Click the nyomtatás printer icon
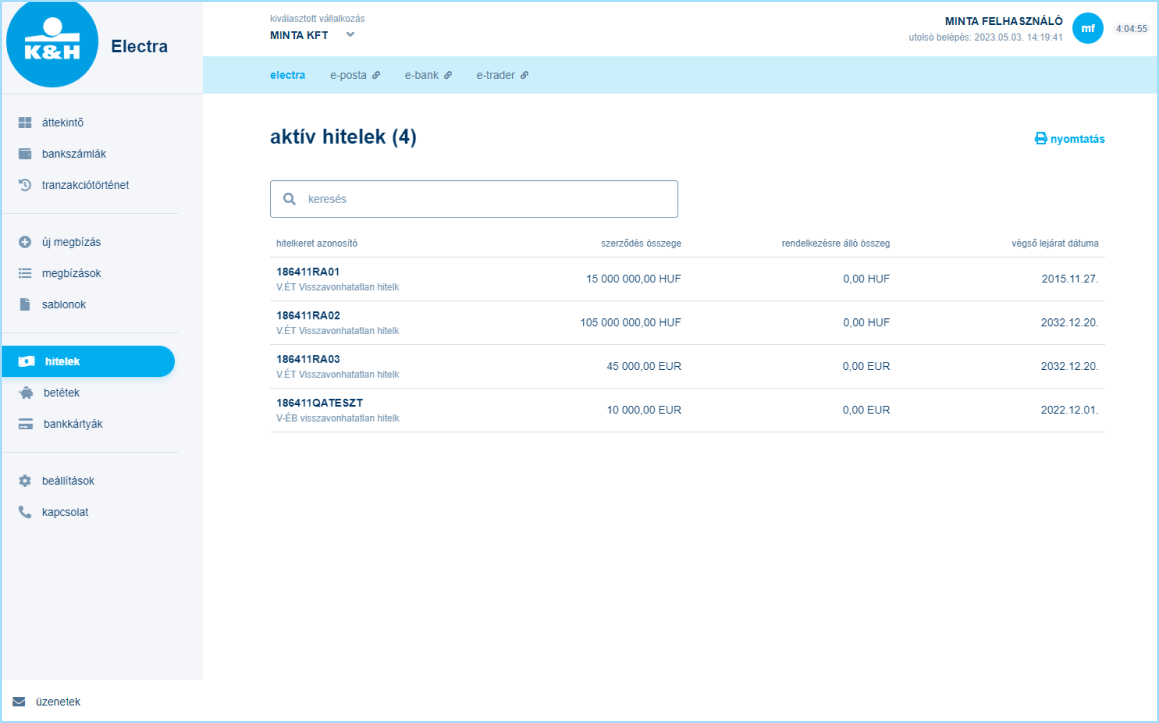Image resolution: width=1159 pixels, height=723 pixels. tap(1039, 139)
